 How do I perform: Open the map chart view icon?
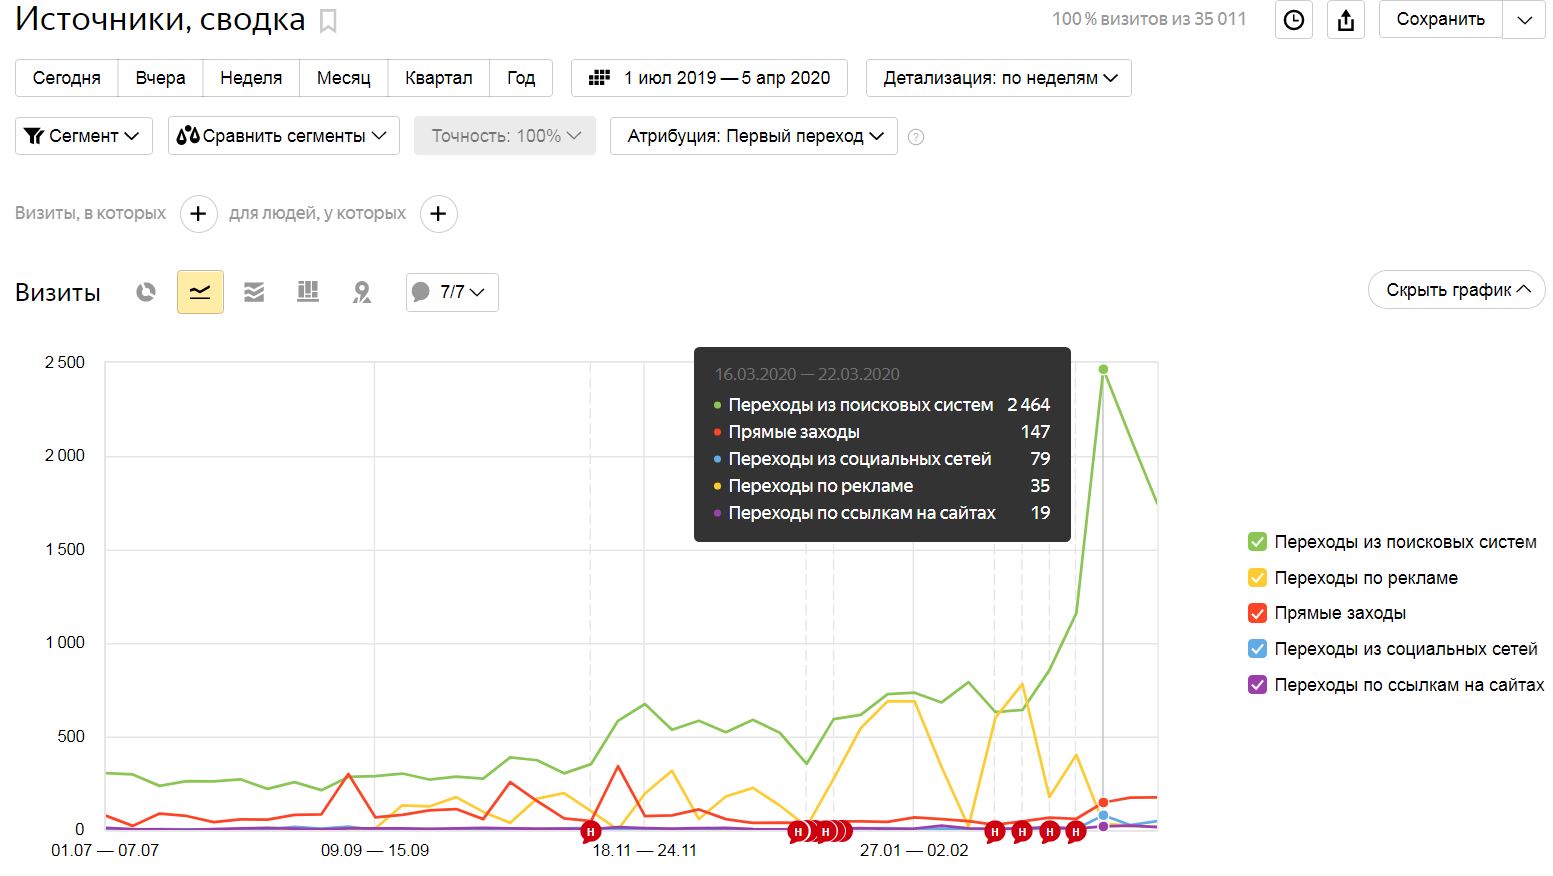(x=362, y=292)
